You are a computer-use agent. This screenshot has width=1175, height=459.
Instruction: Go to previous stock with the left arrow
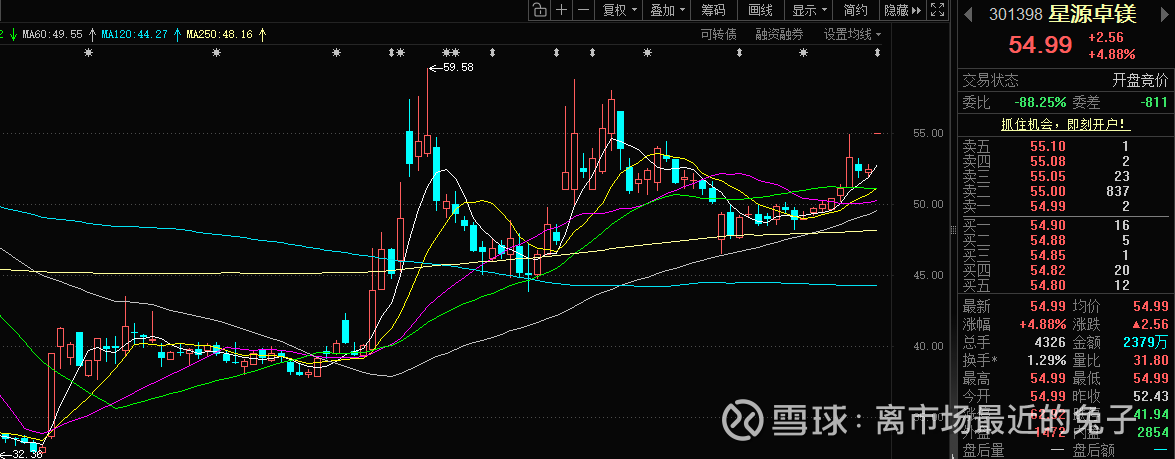click(968, 13)
